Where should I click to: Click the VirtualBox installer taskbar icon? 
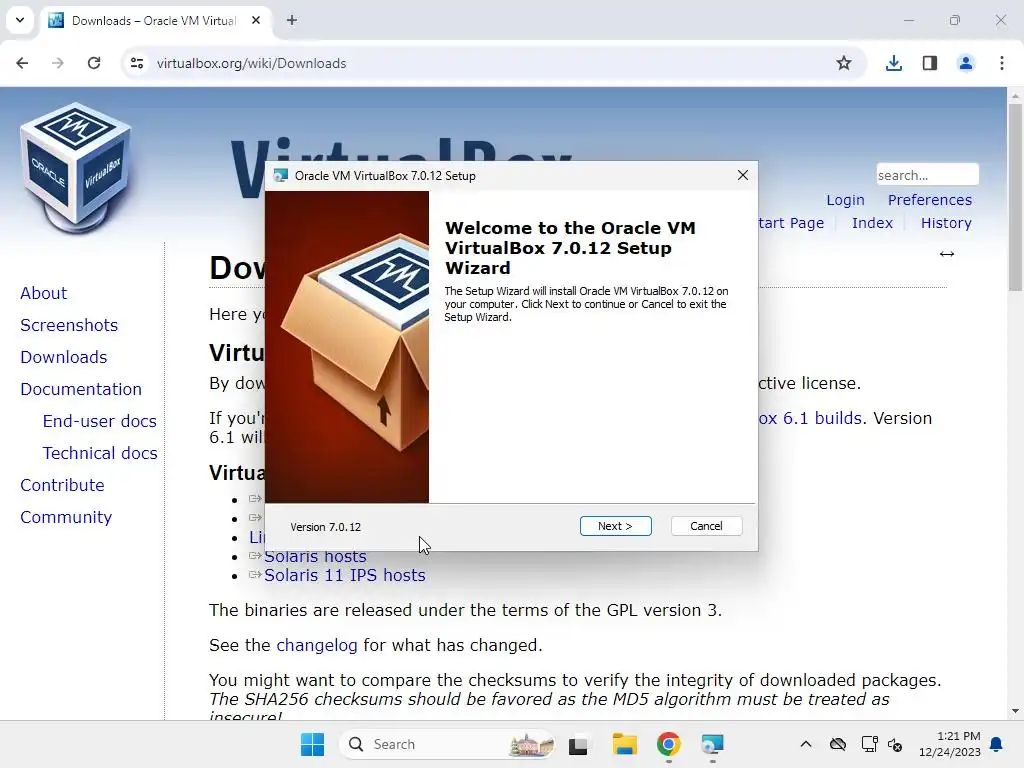(712, 744)
